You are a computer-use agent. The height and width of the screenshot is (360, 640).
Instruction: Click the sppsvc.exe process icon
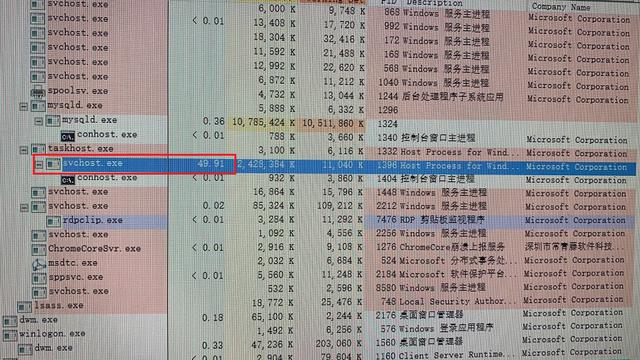[x=39, y=278]
